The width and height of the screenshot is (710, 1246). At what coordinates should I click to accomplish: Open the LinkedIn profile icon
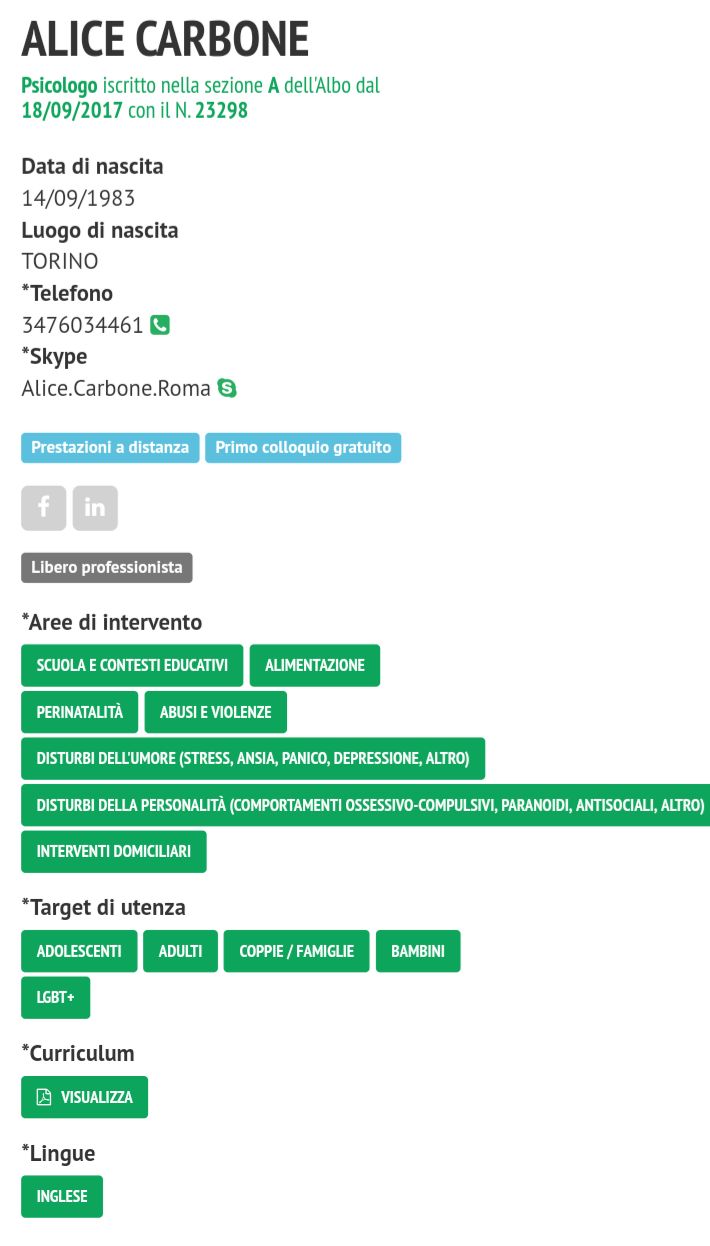click(x=95, y=508)
